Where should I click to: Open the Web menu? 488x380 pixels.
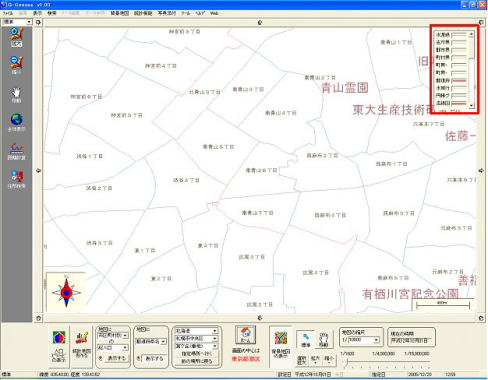(214, 13)
